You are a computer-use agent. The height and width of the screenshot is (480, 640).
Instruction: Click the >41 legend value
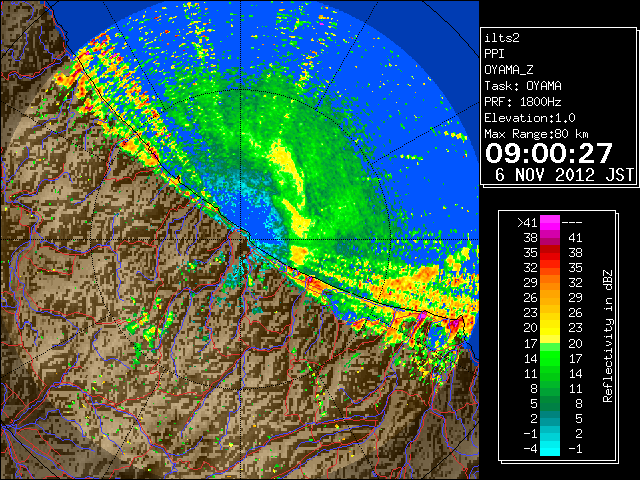(527, 222)
